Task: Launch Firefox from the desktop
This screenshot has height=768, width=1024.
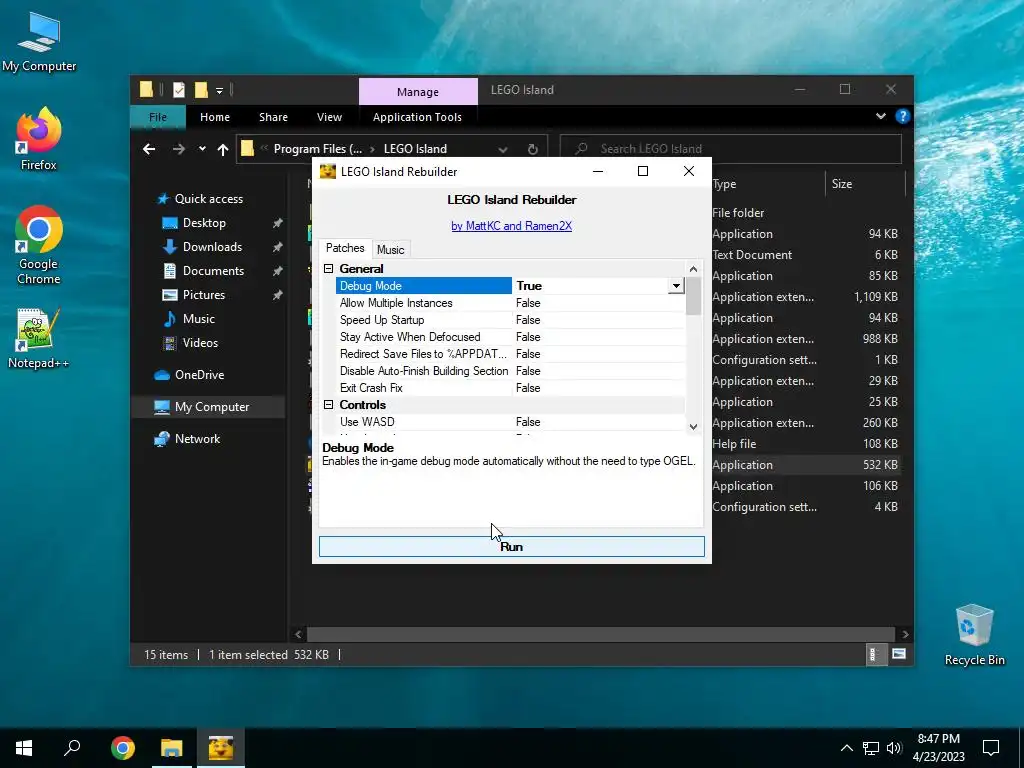Action: pos(39,139)
